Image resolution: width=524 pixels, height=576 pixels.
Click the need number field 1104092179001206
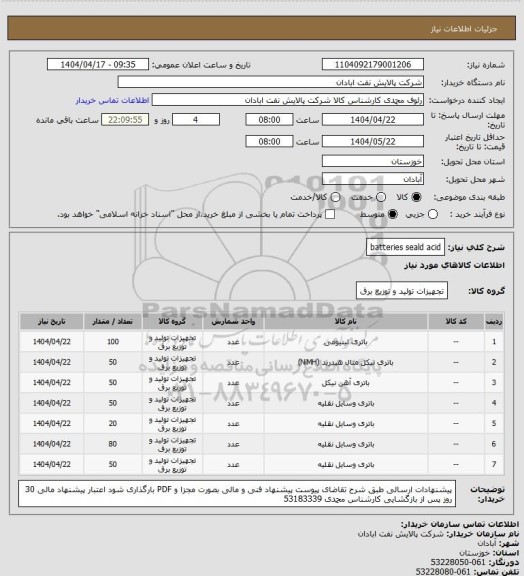tap(373, 64)
